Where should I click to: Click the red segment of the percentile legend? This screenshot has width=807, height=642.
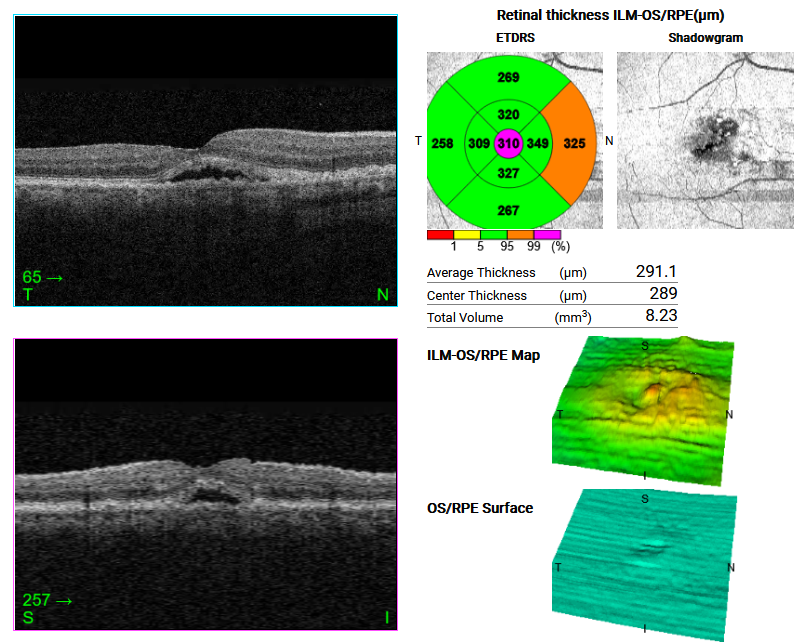(x=441, y=235)
